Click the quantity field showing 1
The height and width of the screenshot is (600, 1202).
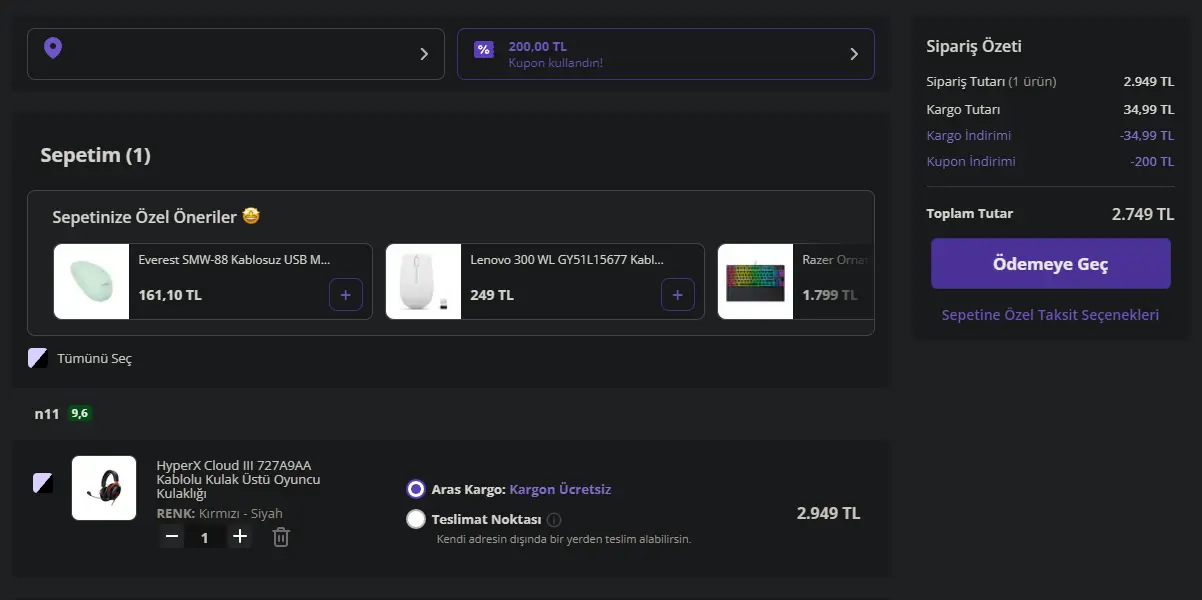(x=205, y=538)
